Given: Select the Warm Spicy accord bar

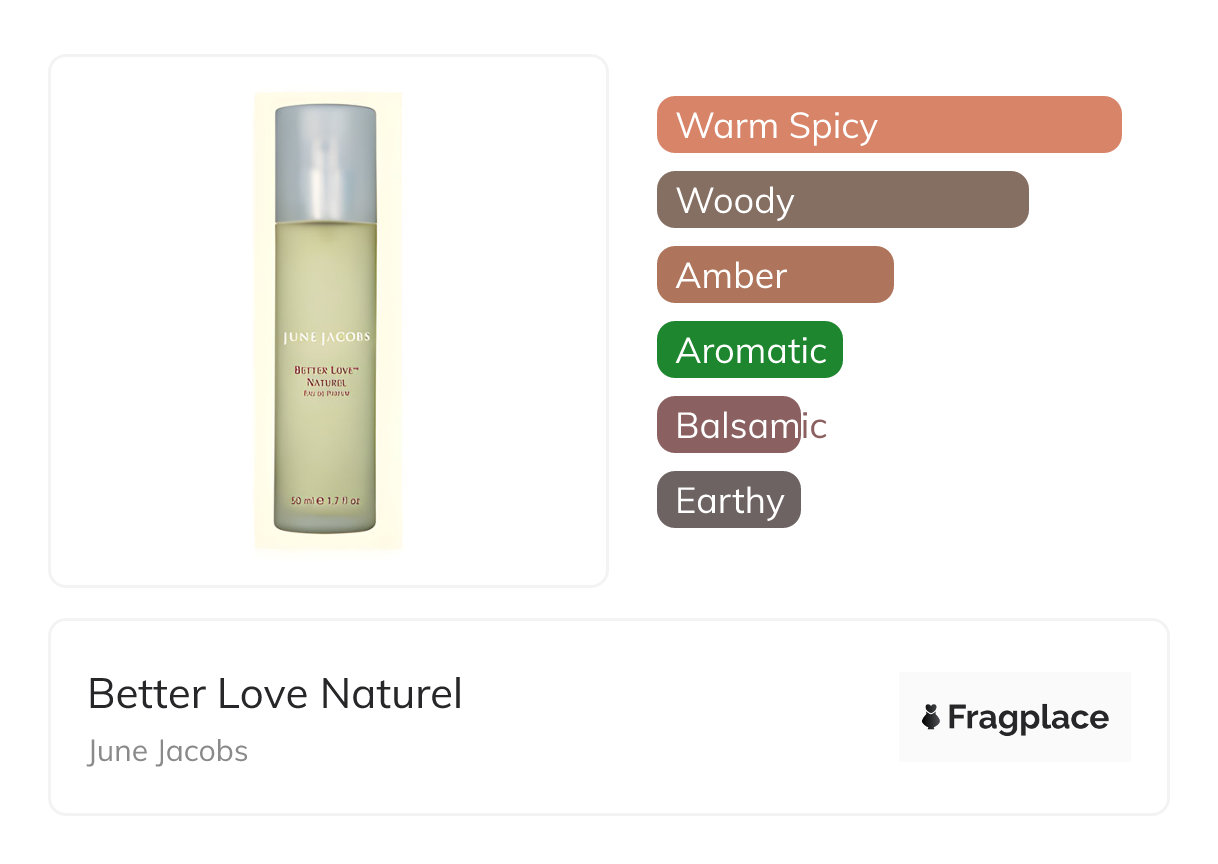Looking at the screenshot, I should click(x=889, y=125).
